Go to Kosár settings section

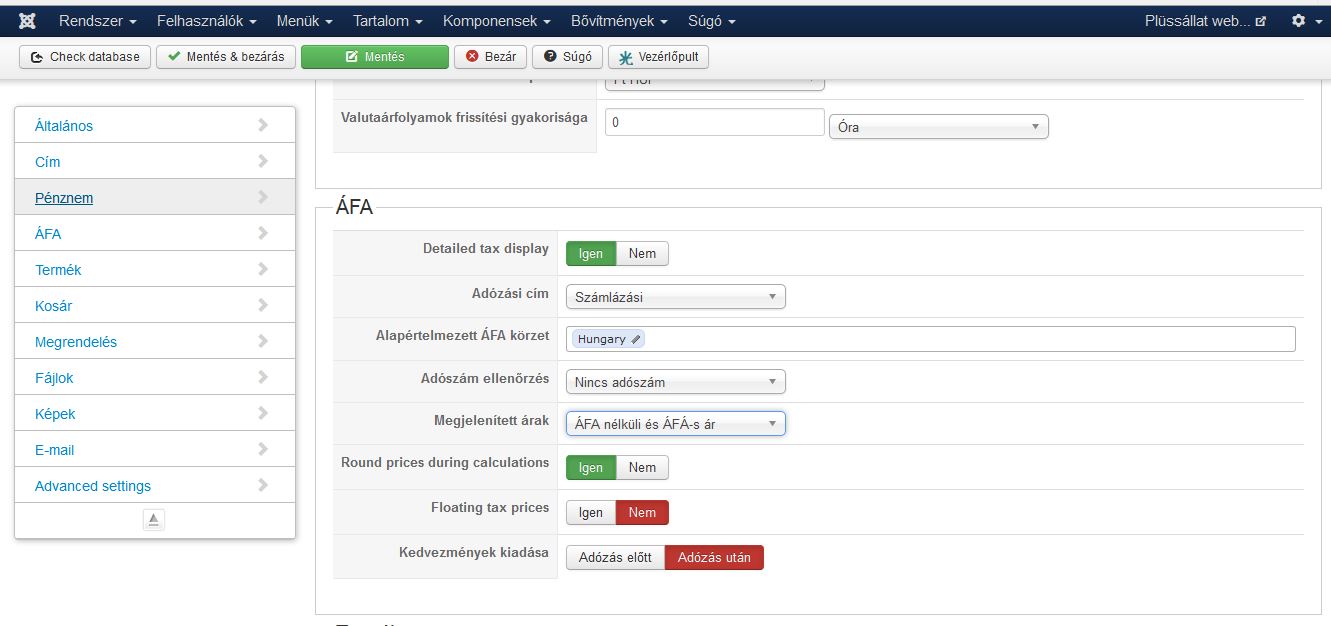point(155,305)
